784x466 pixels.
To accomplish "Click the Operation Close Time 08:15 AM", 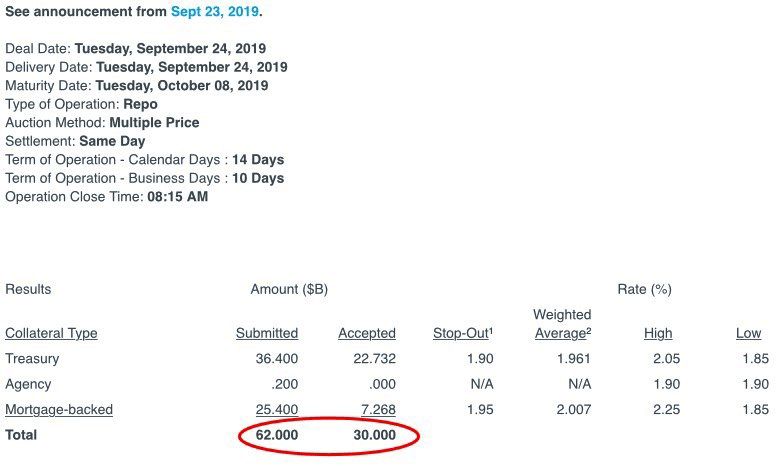I will pyautogui.click(x=178, y=196).
